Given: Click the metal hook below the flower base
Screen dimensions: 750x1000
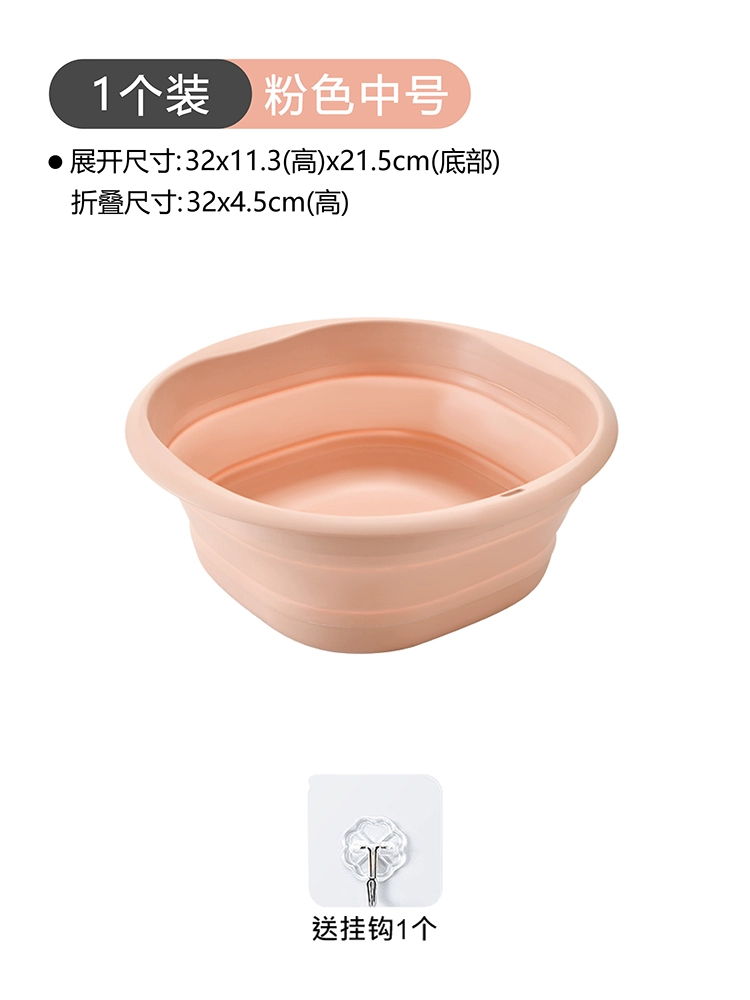Looking at the screenshot, I should 372,872.
